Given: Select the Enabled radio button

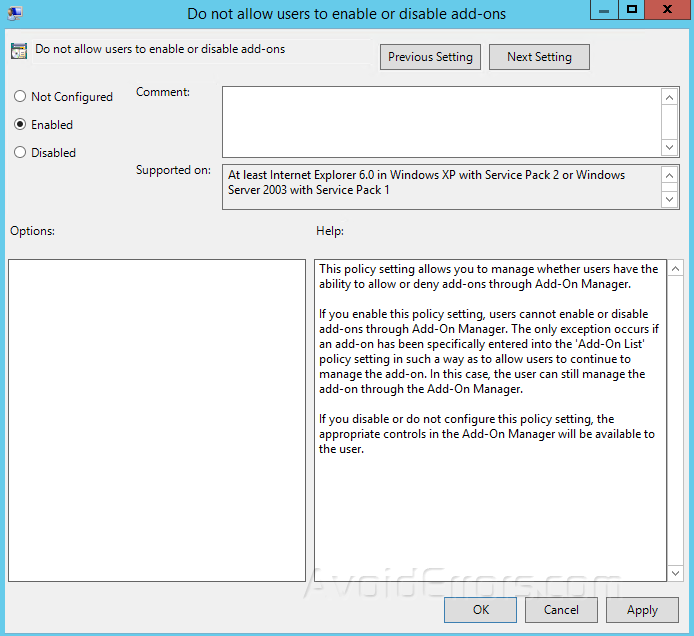Looking at the screenshot, I should pos(20,125).
